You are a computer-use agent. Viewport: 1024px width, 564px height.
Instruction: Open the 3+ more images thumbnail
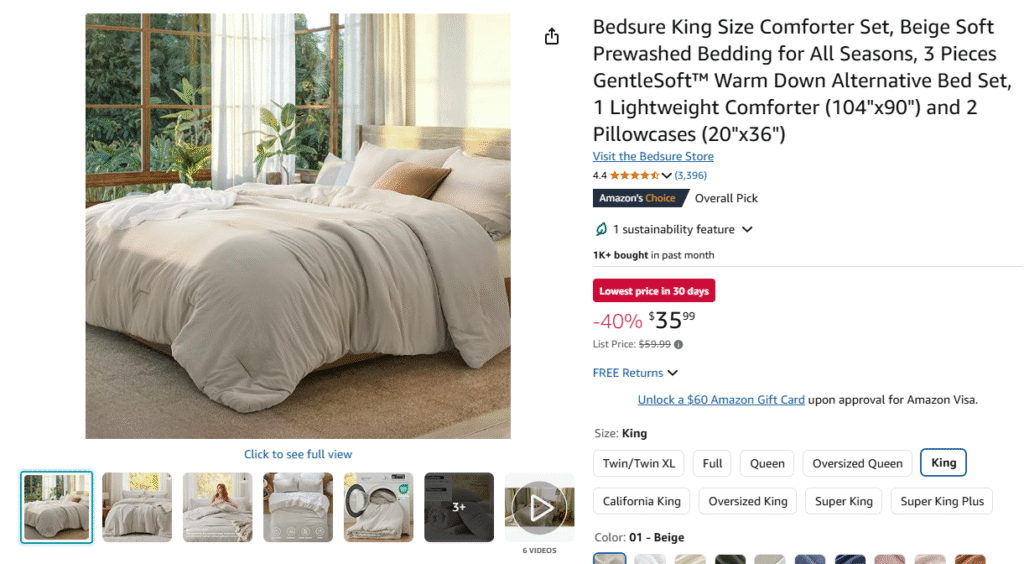[459, 507]
